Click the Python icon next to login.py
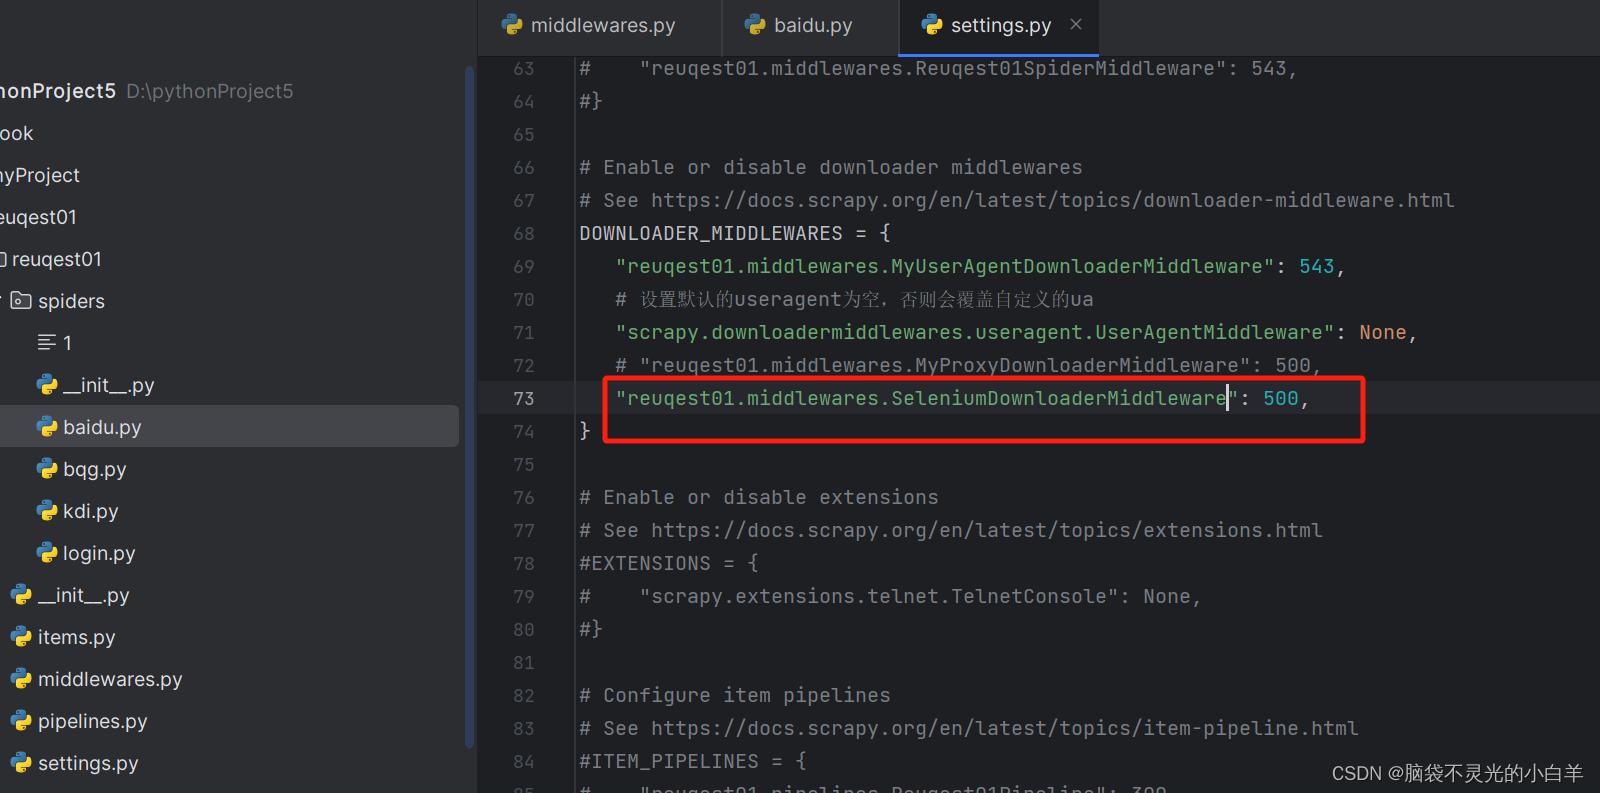The width and height of the screenshot is (1600, 793). (47, 553)
